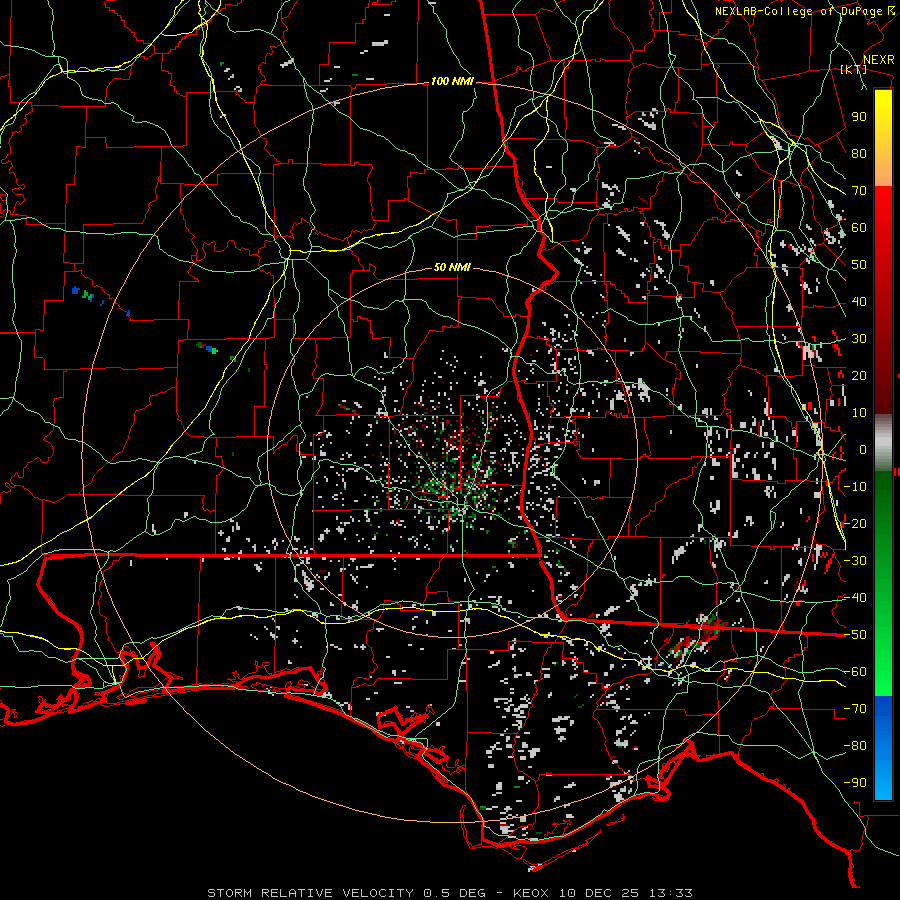Select the -20 knot scale label
This screenshot has height=900, width=900.
tap(855, 523)
